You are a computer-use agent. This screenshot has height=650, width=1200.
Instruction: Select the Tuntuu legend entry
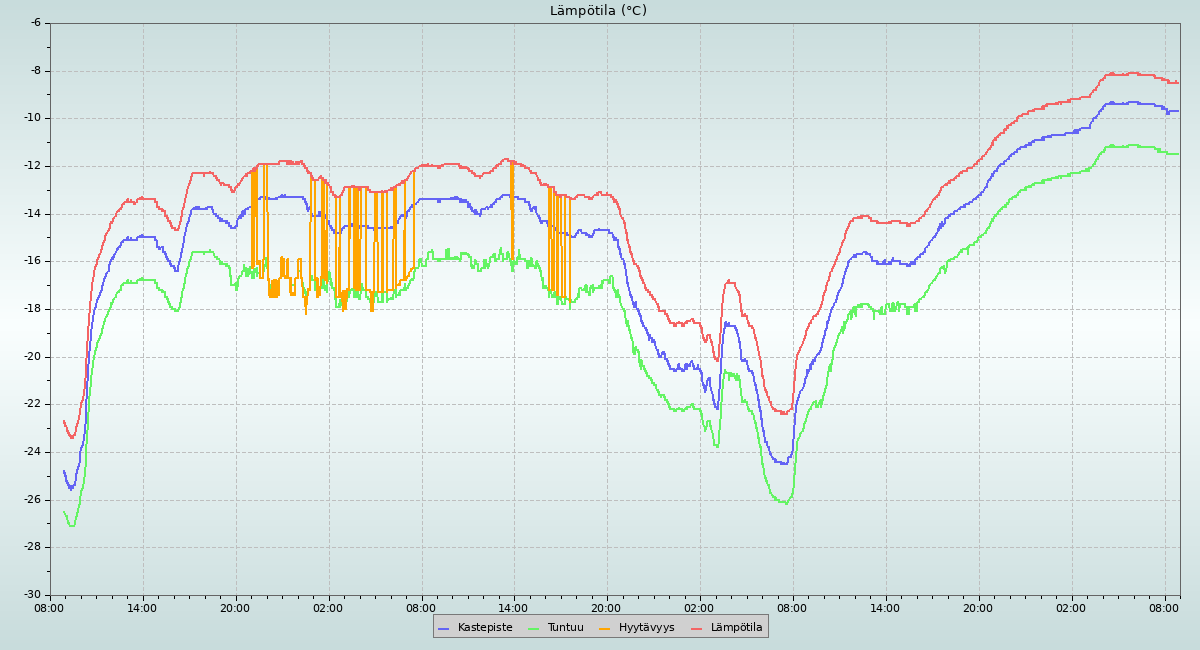(565, 627)
